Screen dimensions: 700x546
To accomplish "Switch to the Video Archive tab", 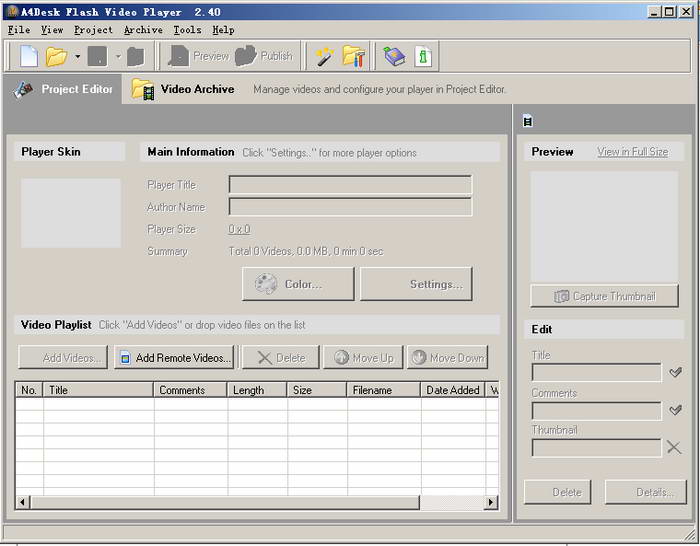I will tap(183, 89).
